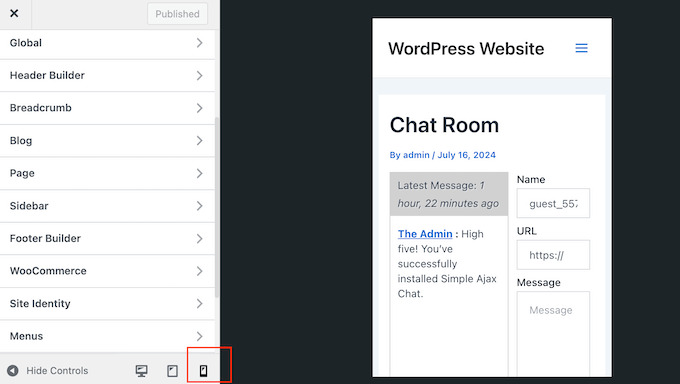
Task: Click The Admin chat username link
Action: [425, 234]
